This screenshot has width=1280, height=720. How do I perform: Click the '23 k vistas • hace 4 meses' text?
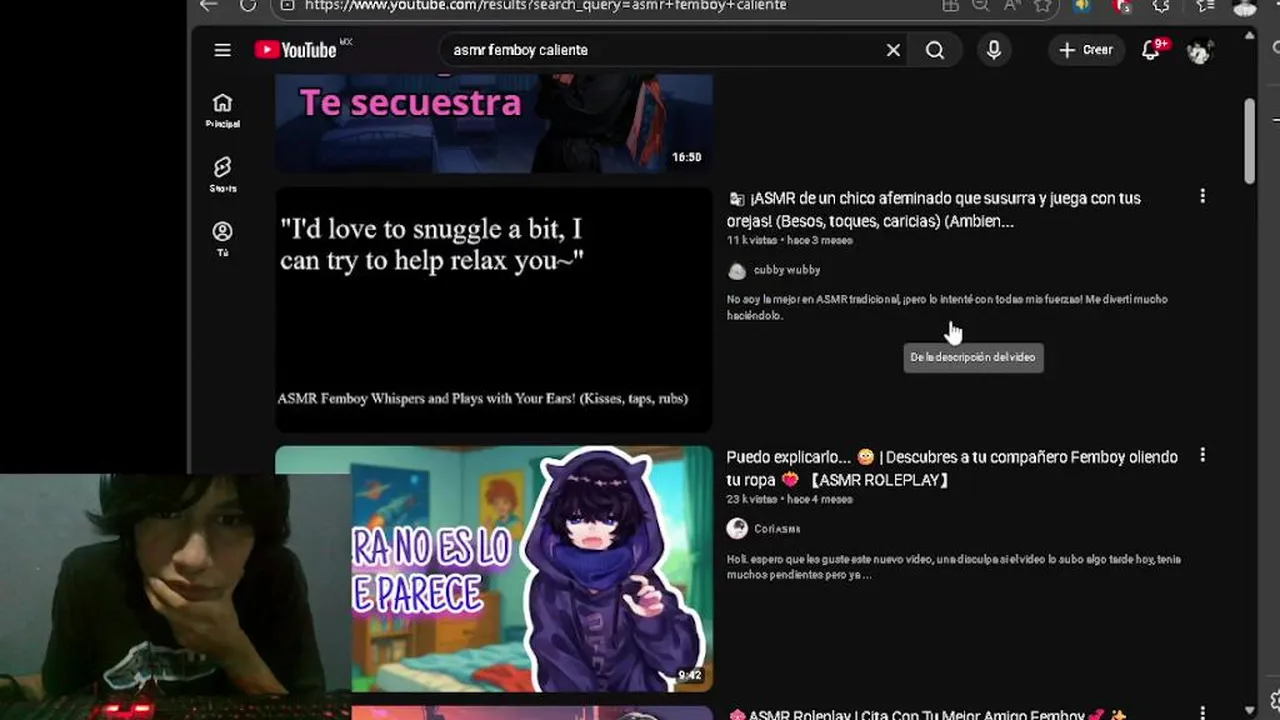[790, 500]
